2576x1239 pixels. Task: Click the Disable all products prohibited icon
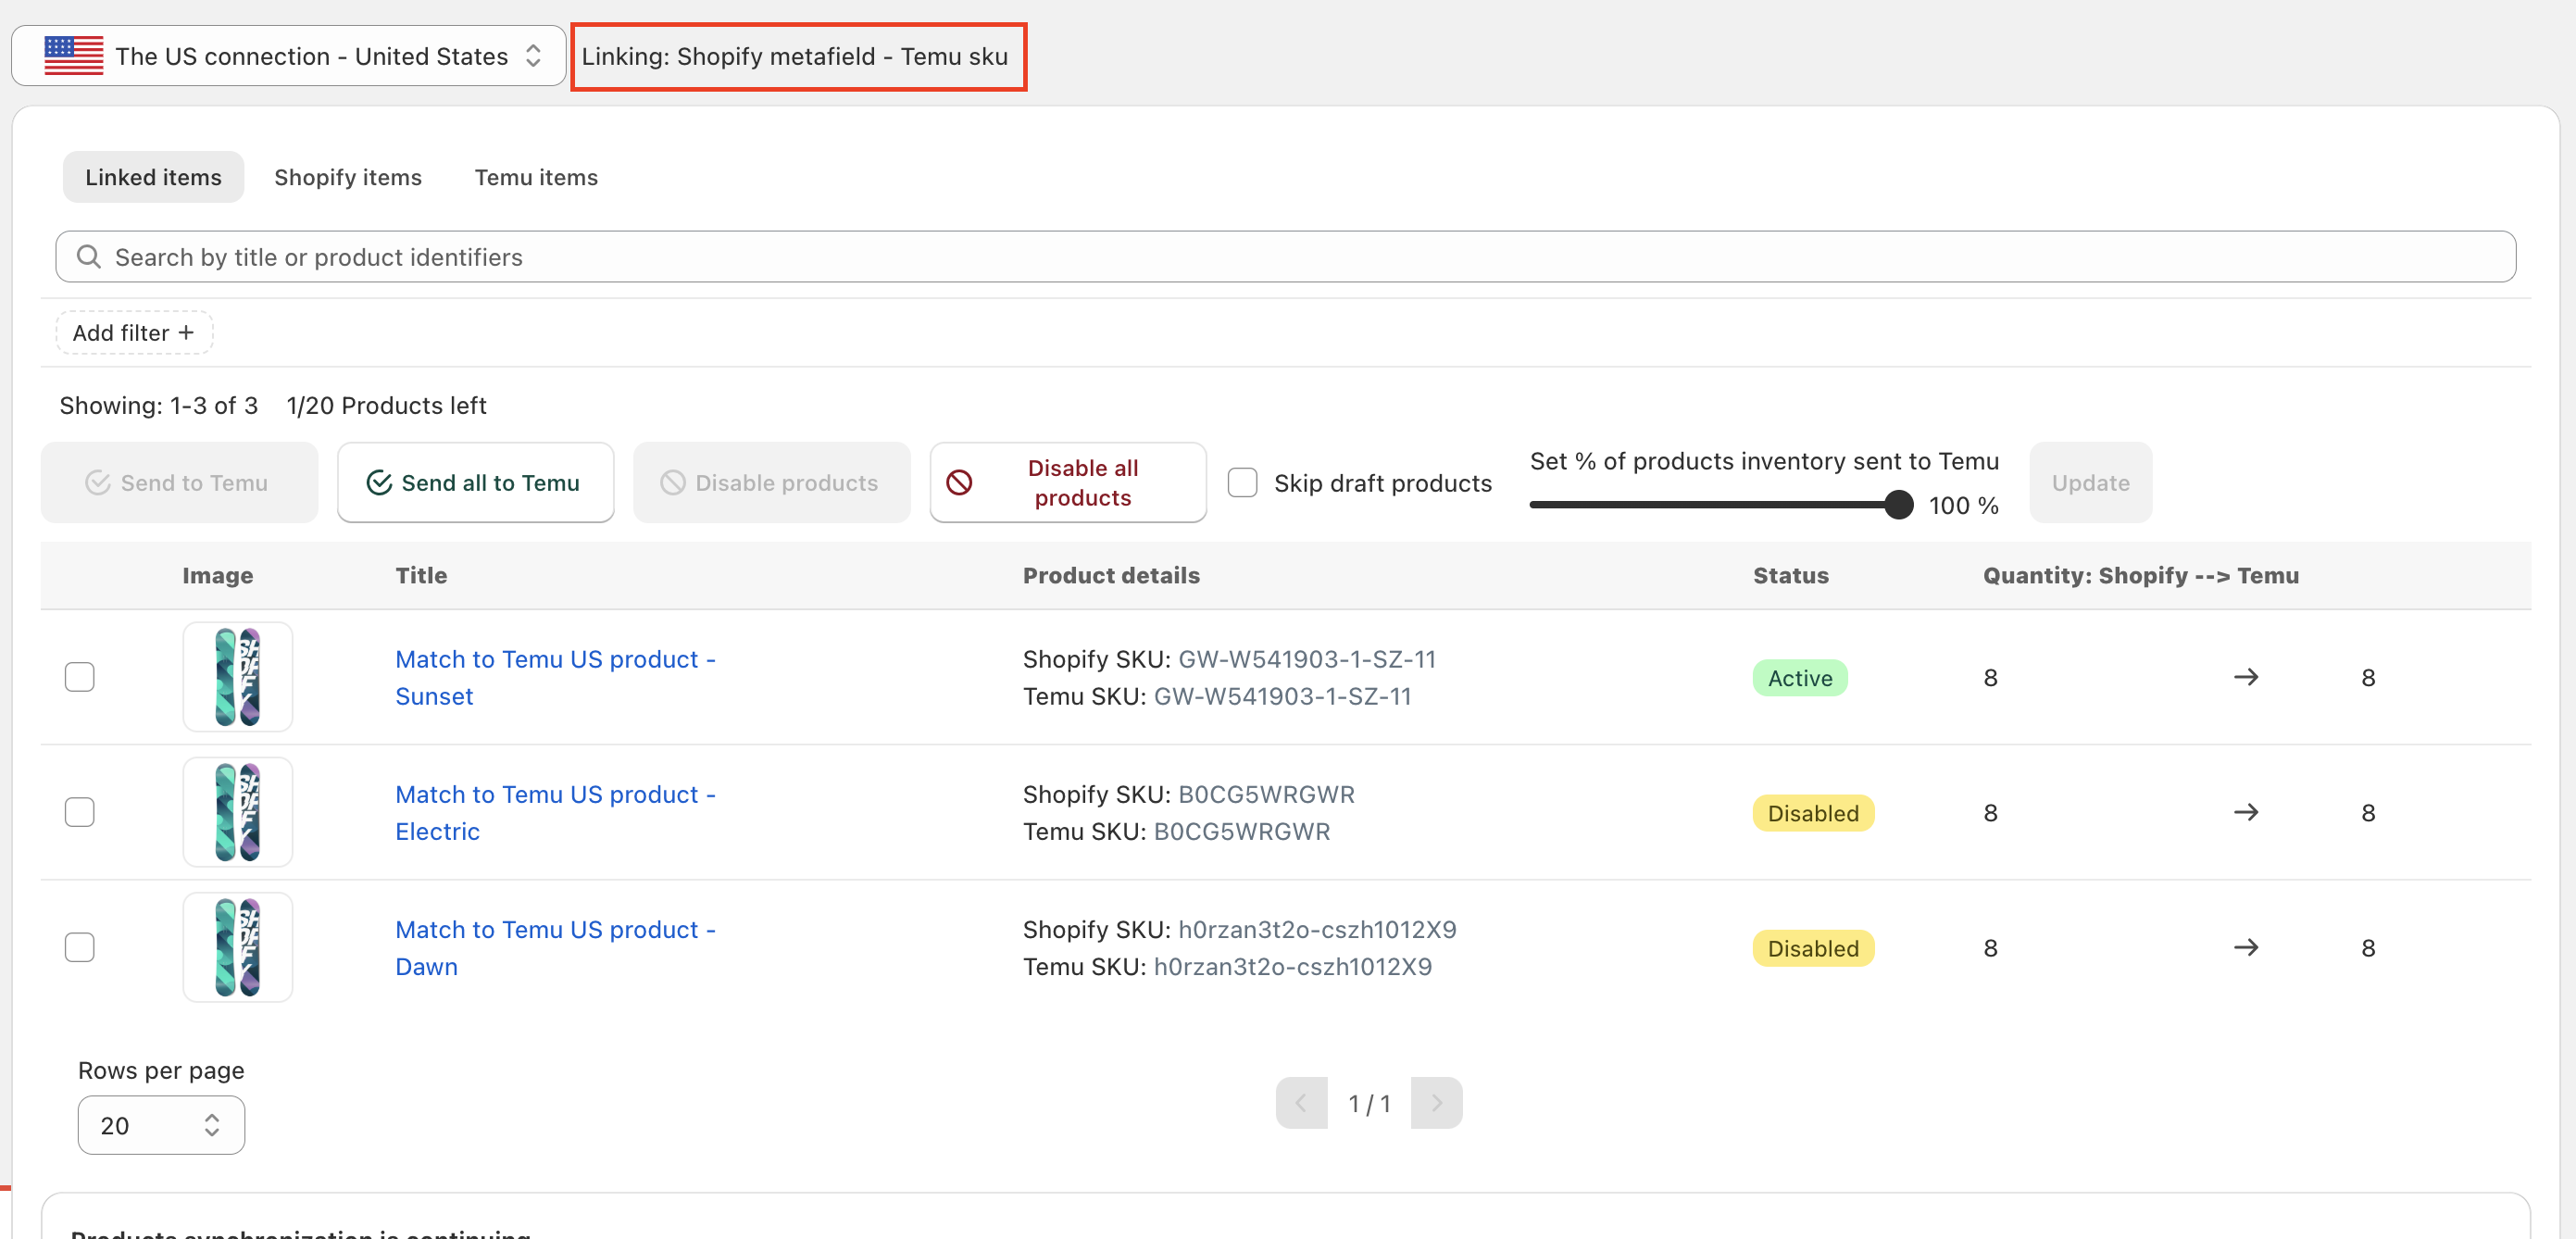point(959,483)
